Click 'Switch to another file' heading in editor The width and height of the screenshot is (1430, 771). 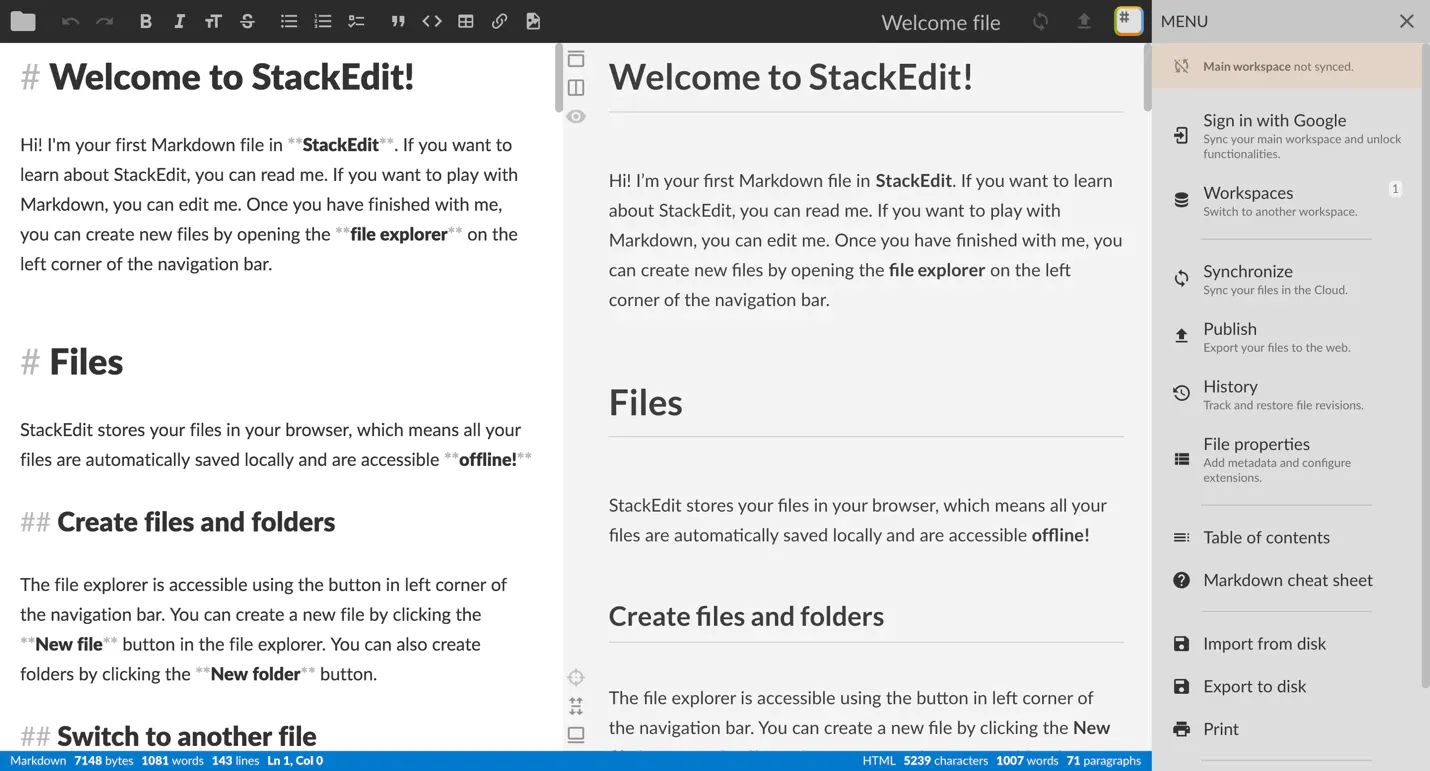point(187,736)
